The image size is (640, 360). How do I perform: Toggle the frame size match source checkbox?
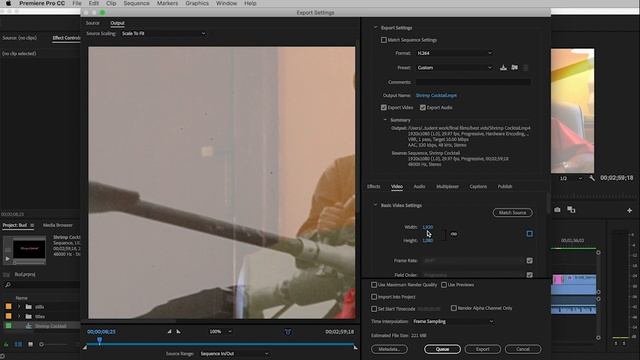[529, 234]
